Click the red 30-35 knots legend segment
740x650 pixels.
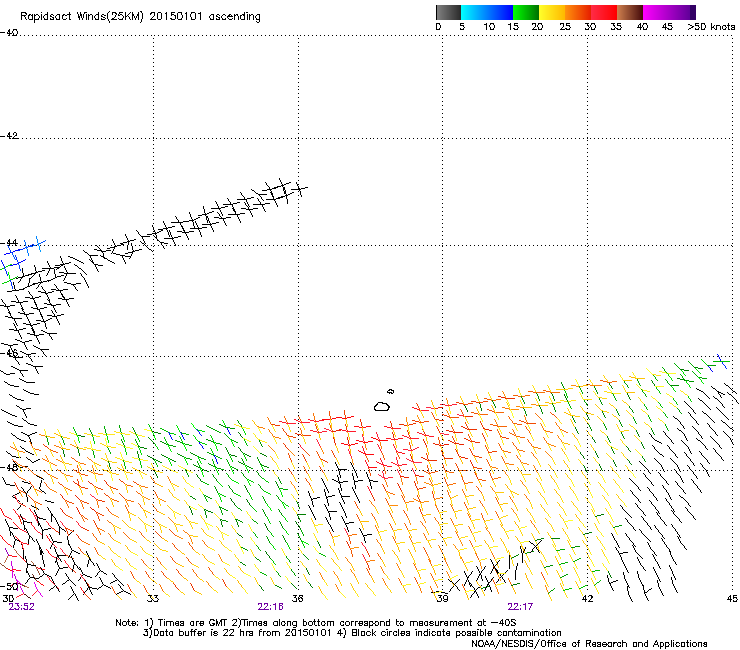point(604,12)
